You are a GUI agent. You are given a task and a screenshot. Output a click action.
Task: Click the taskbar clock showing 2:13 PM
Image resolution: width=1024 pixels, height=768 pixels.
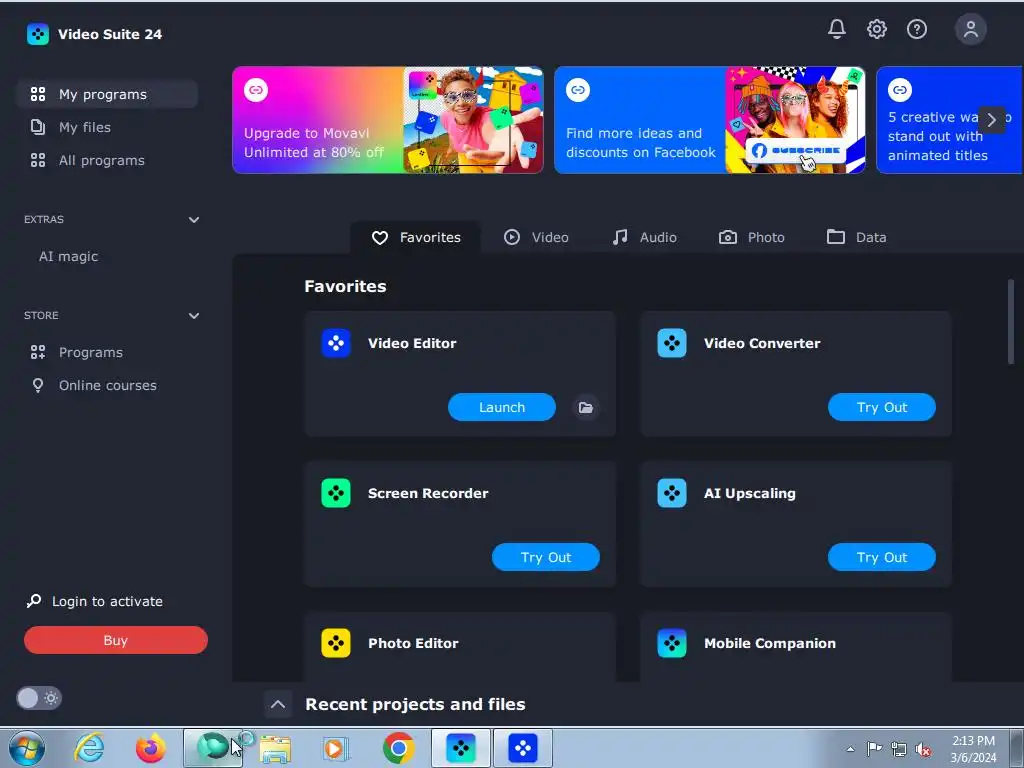point(973,749)
